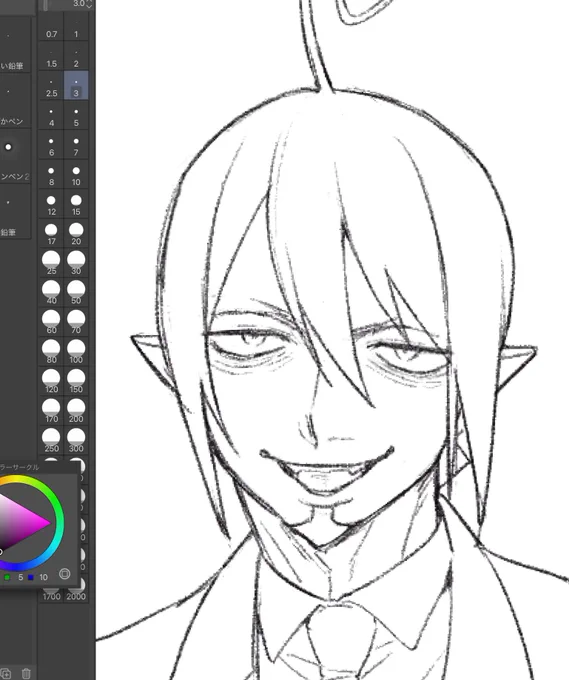This screenshot has width=569, height=680.
Task: Click the duplicate sub tool icon
Action: 6,673
